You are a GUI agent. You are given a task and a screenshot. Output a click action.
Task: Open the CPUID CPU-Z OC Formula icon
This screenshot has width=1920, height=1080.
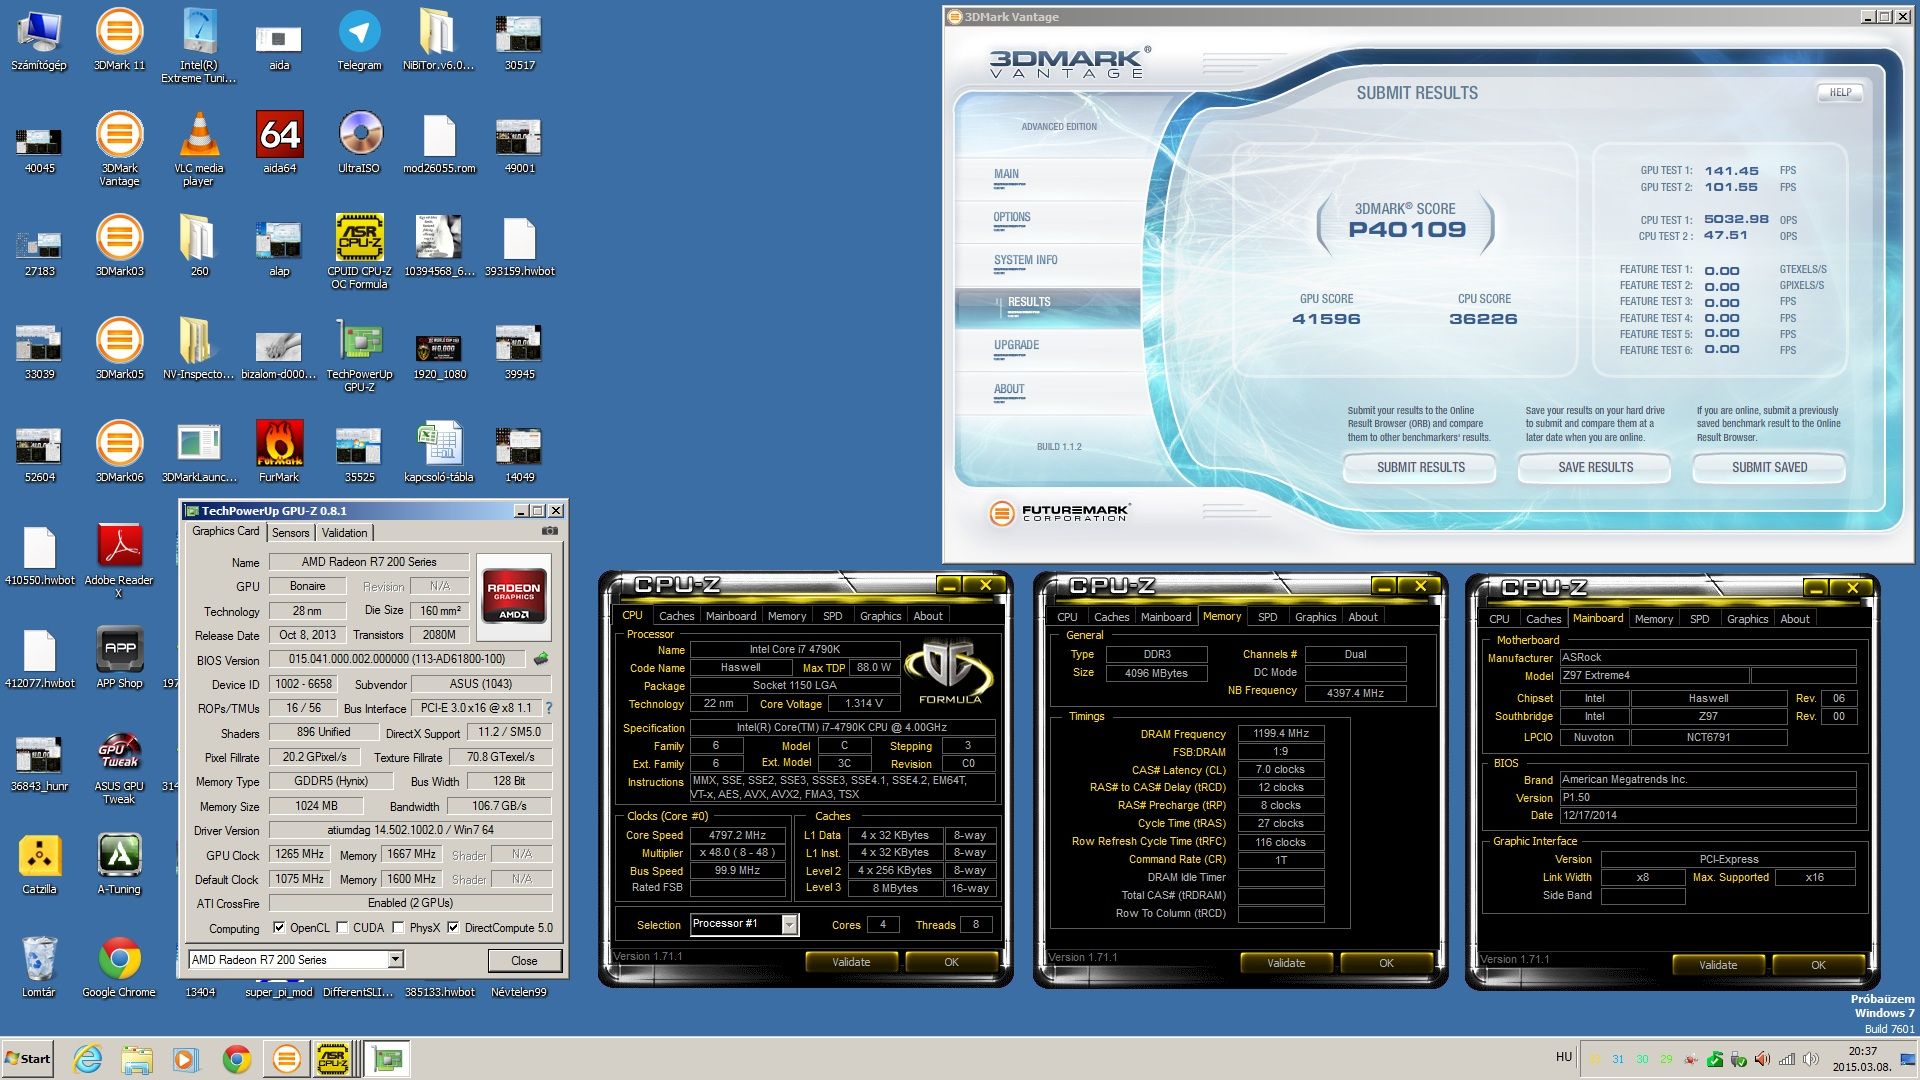(x=359, y=251)
